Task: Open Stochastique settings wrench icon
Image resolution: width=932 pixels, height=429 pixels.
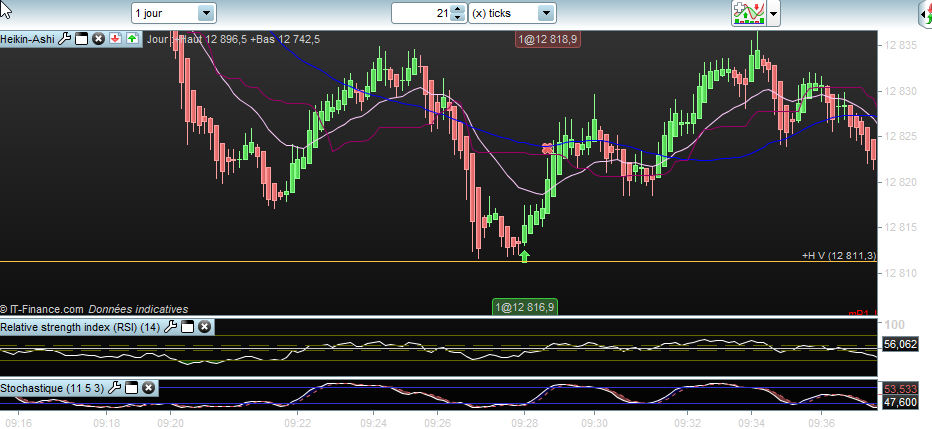Action: [114, 389]
